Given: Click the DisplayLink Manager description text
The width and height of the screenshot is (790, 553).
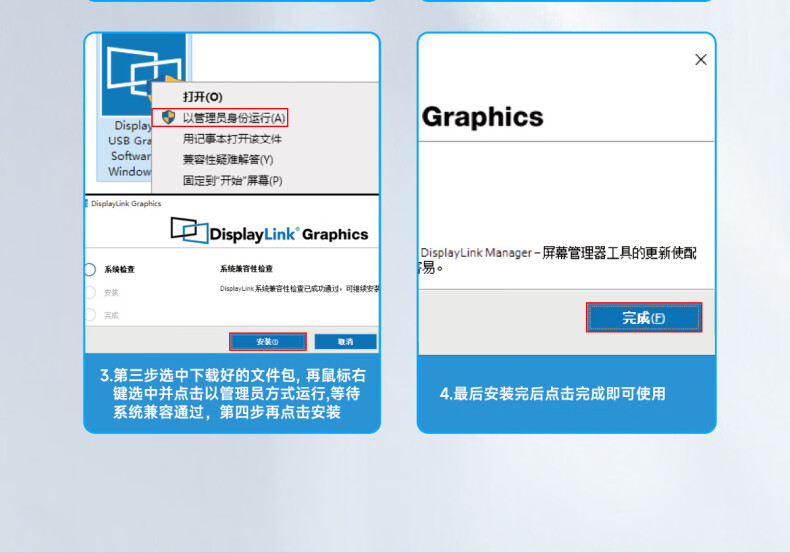Looking at the screenshot, I should coord(557,260).
